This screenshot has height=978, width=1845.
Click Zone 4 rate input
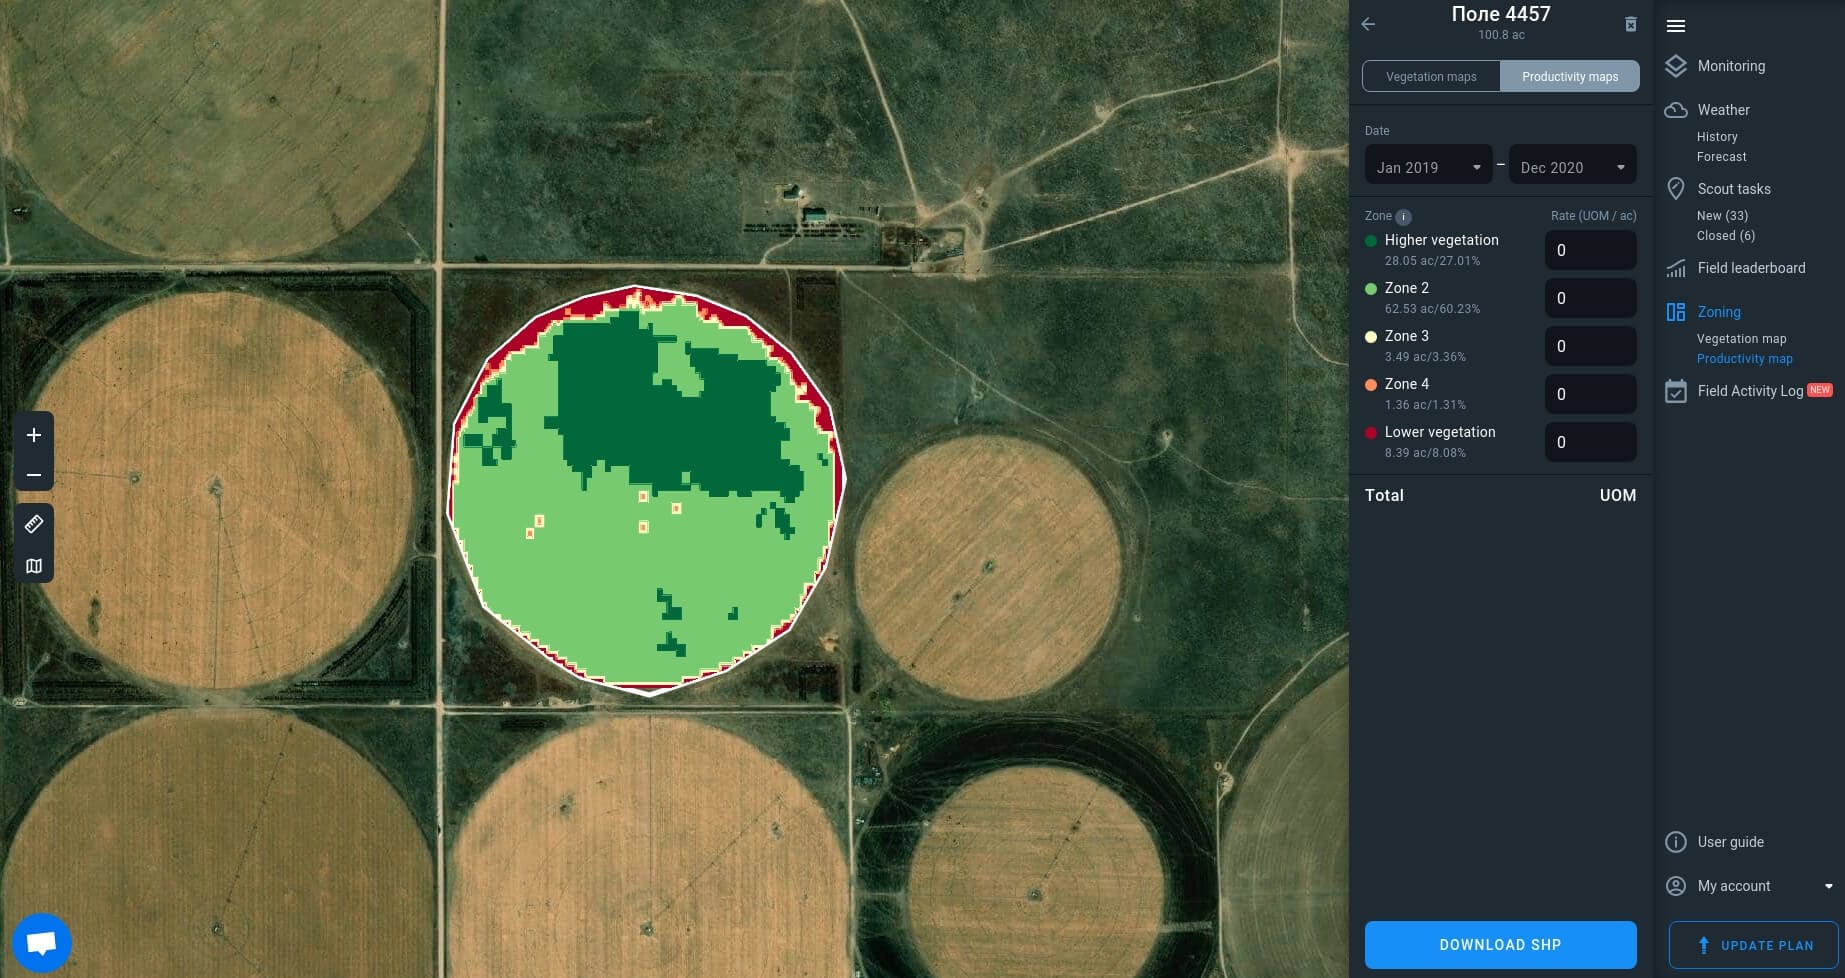click(x=1591, y=394)
